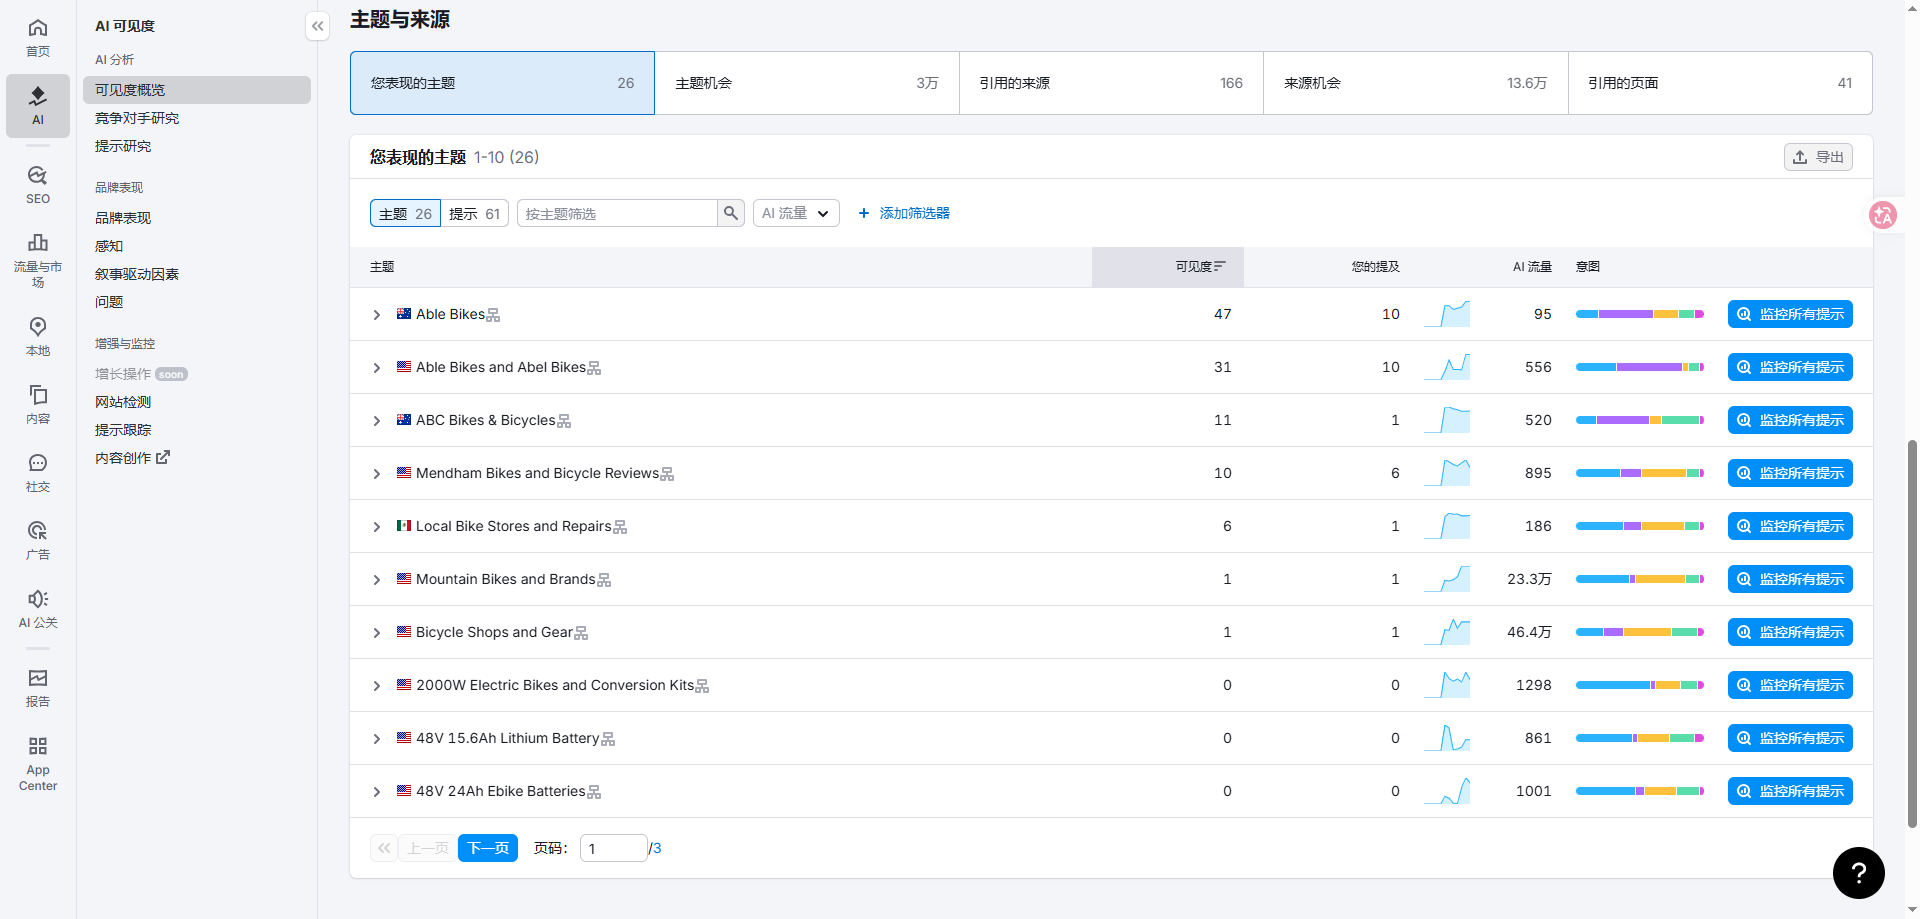Go to next page with 下一页
Screen dimensions: 1920x919
point(488,848)
